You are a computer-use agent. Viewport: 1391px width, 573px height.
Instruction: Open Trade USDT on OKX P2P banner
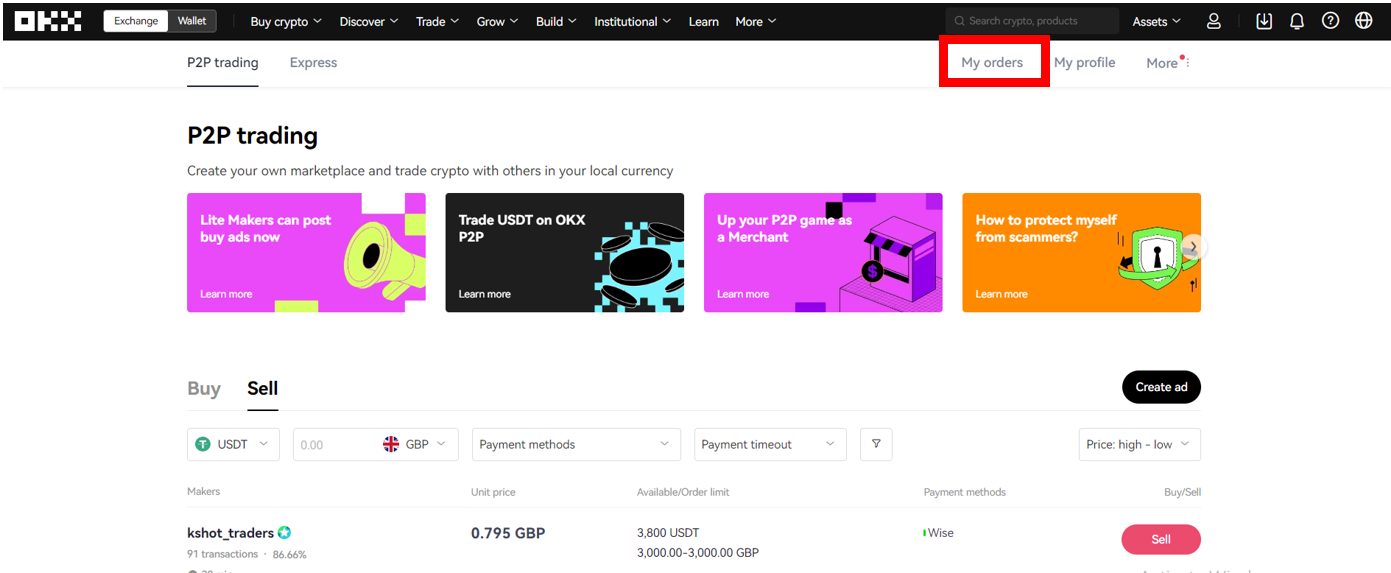[564, 252]
